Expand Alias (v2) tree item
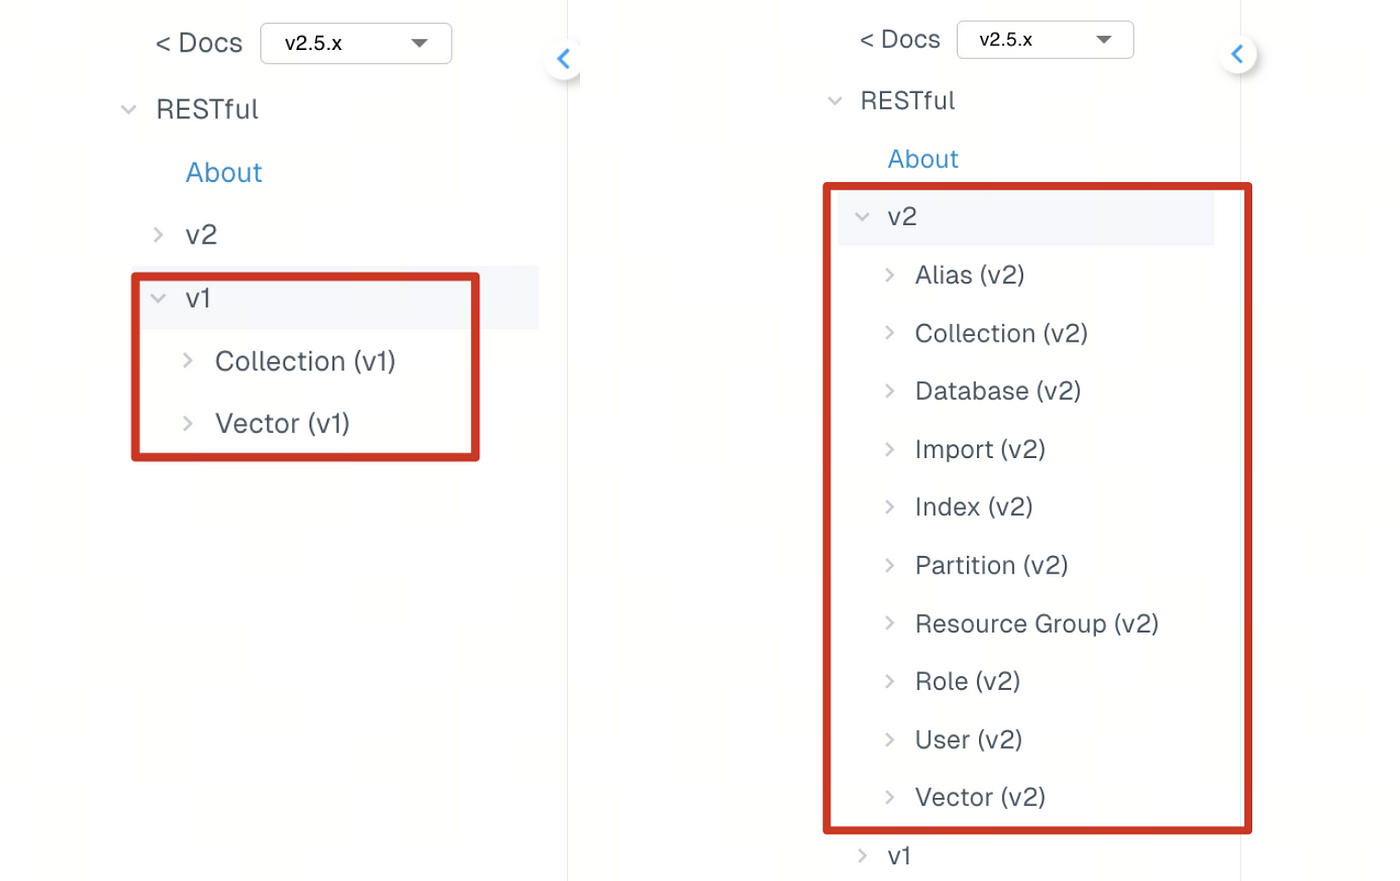1400x881 pixels. click(x=890, y=275)
